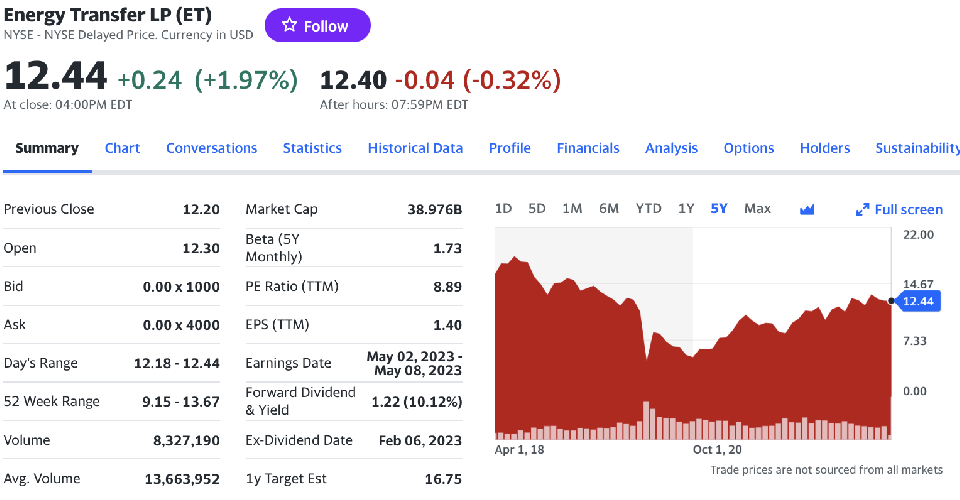This screenshot has width=960, height=500.
Task: Open the Chart tab
Action: [x=122, y=148]
